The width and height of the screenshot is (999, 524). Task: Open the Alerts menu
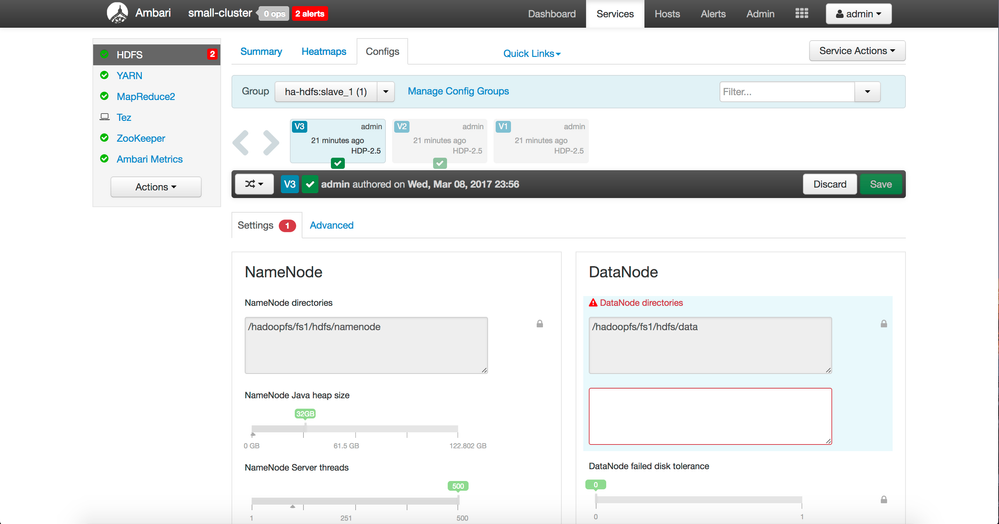pyautogui.click(x=713, y=13)
